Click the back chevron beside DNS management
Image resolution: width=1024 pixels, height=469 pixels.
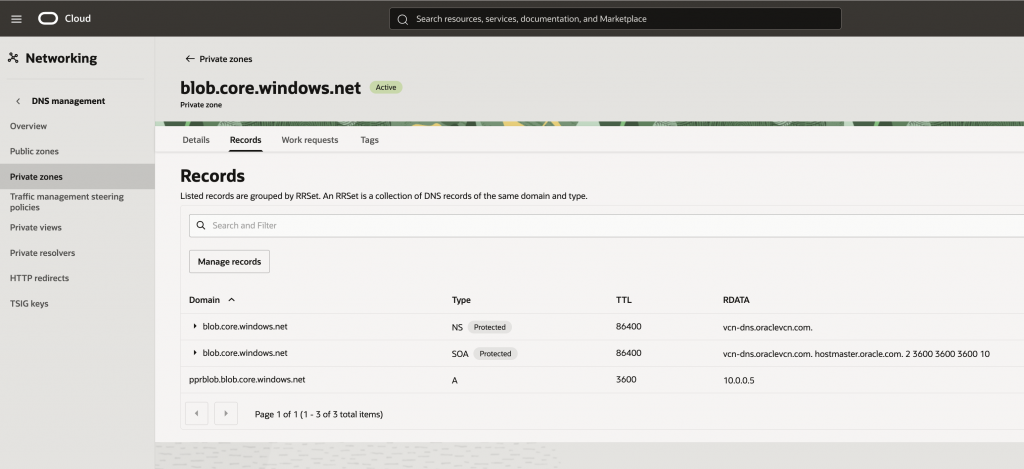point(18,101)
